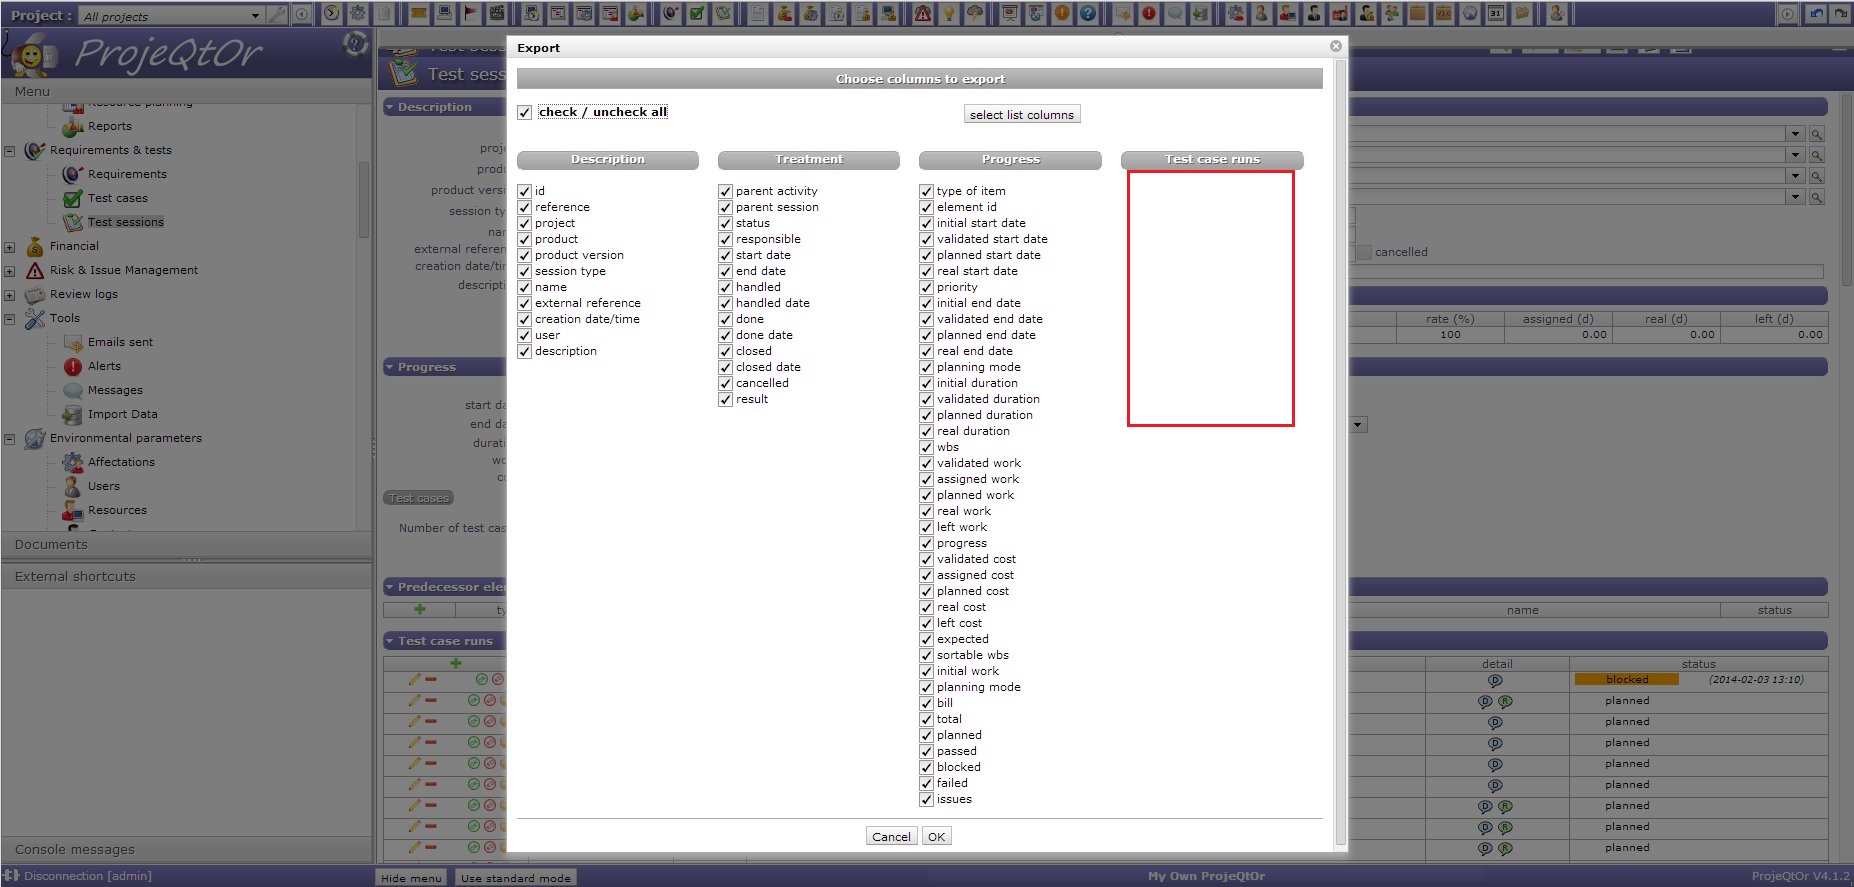The width and height of the screenshot is (1854, 887).
Task: Click the Requirements target icon in menu tree
Action: pos(72,174)
